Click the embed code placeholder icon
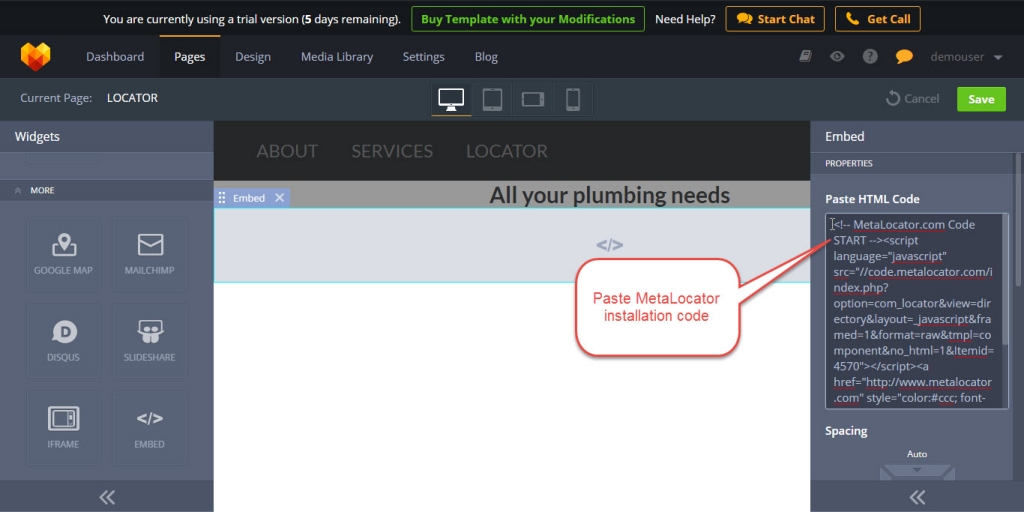Image resolution: width=1024 pixels, height=512 pixels. pos(609,246)
